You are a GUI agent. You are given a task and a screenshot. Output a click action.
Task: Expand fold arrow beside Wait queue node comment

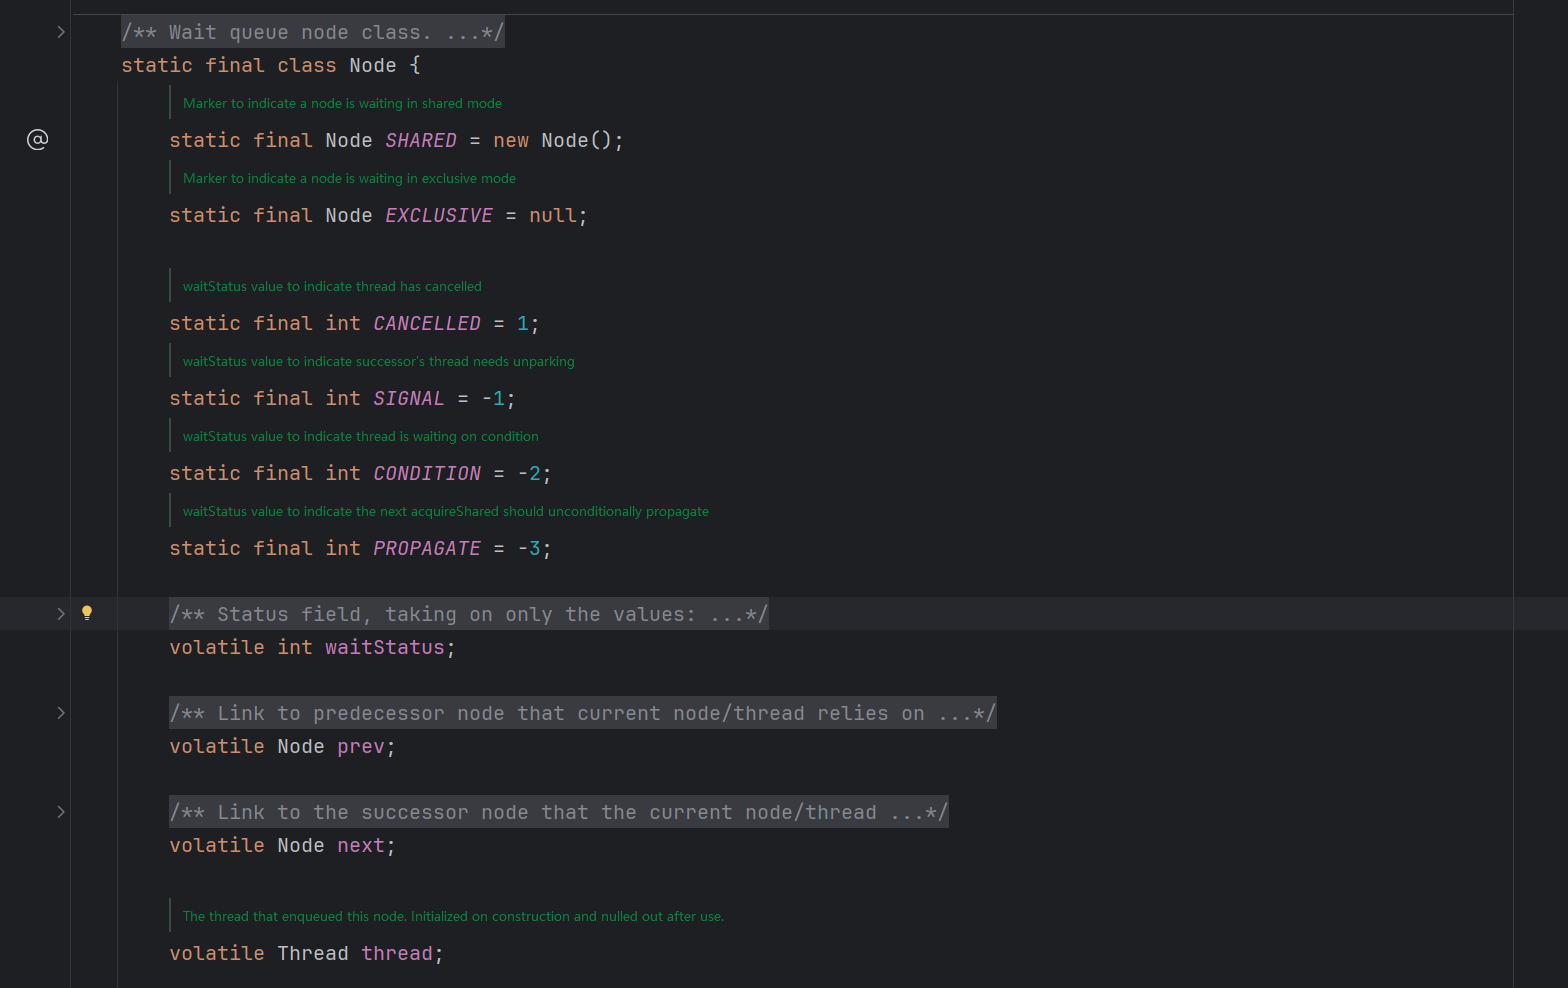pyautogui.click(x=61, y=32)
